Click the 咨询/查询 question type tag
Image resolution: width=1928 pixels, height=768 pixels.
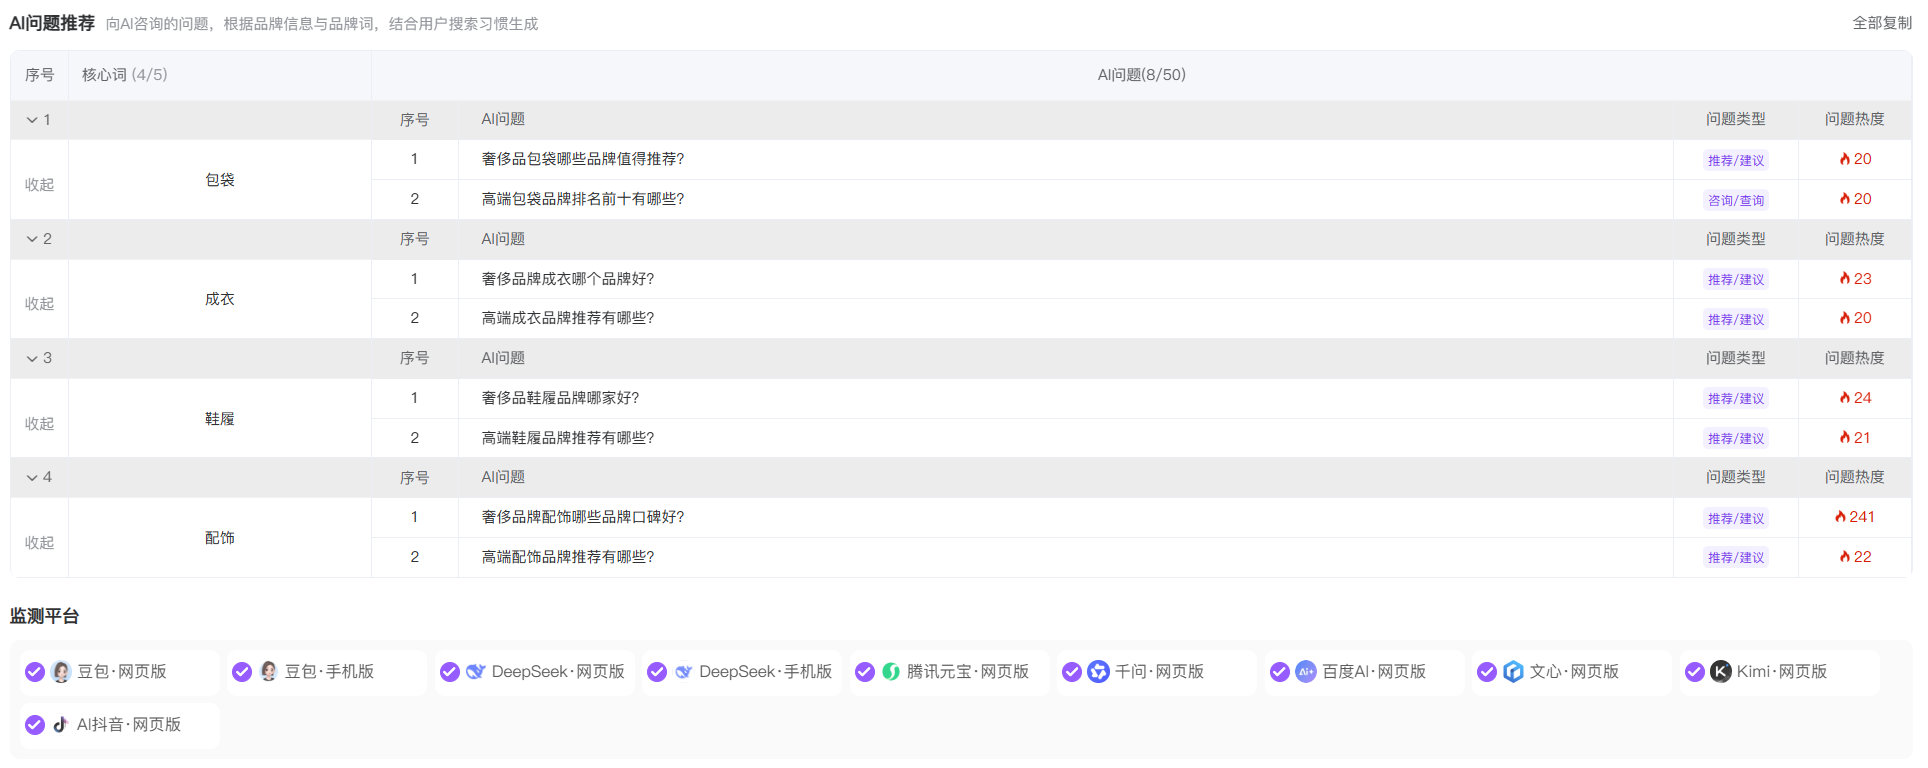[x=1736, y=200]
